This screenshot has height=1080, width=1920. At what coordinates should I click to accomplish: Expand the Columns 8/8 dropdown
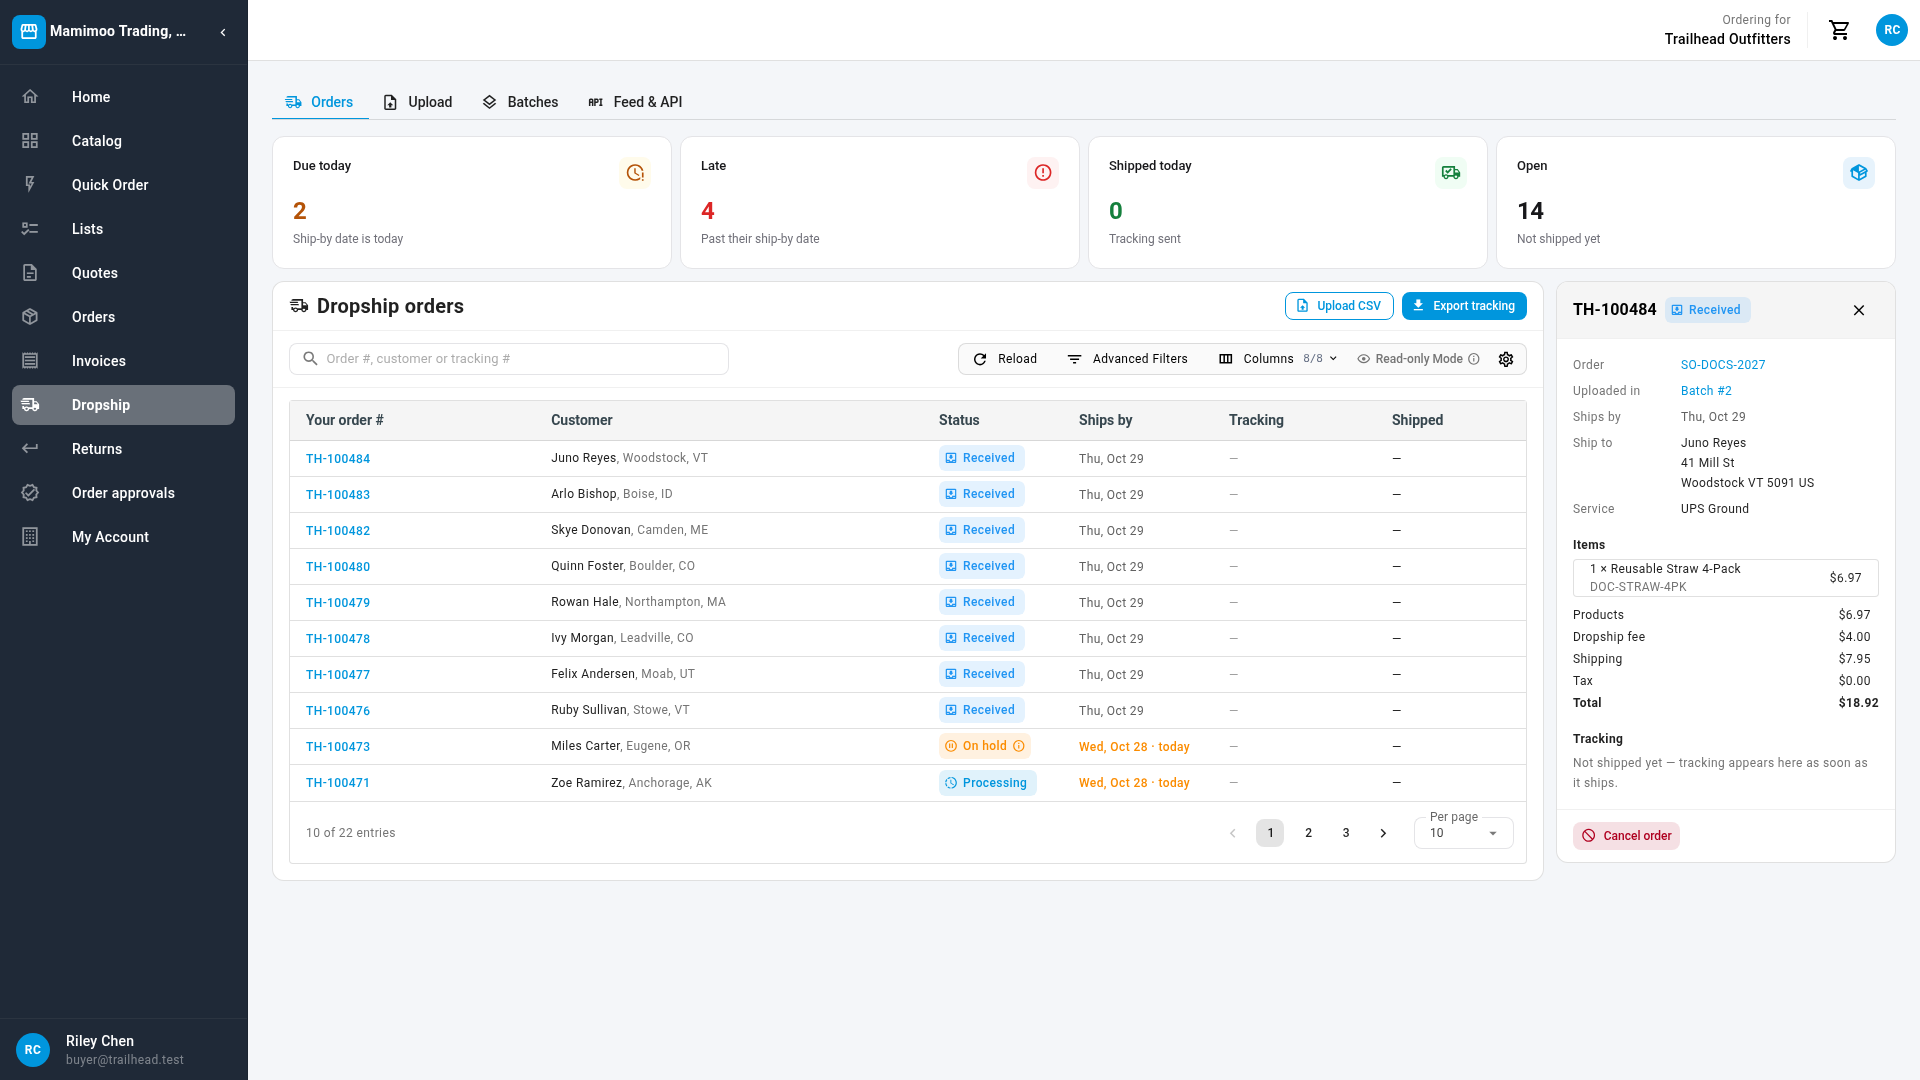(x=1277, y=359)
